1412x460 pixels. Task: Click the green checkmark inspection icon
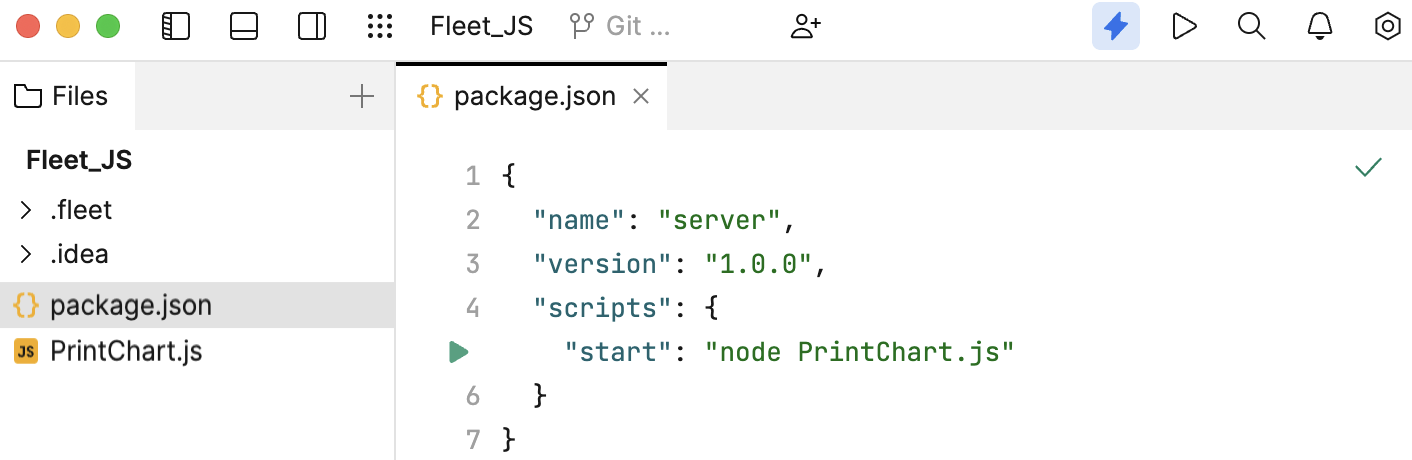coord(1368,168)
